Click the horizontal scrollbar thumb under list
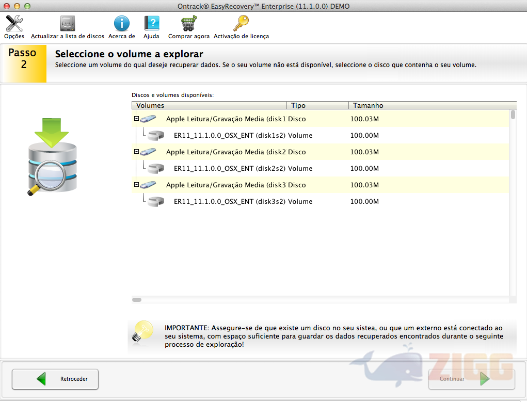Viewport: 527px width, 402px height. [136, 300]
